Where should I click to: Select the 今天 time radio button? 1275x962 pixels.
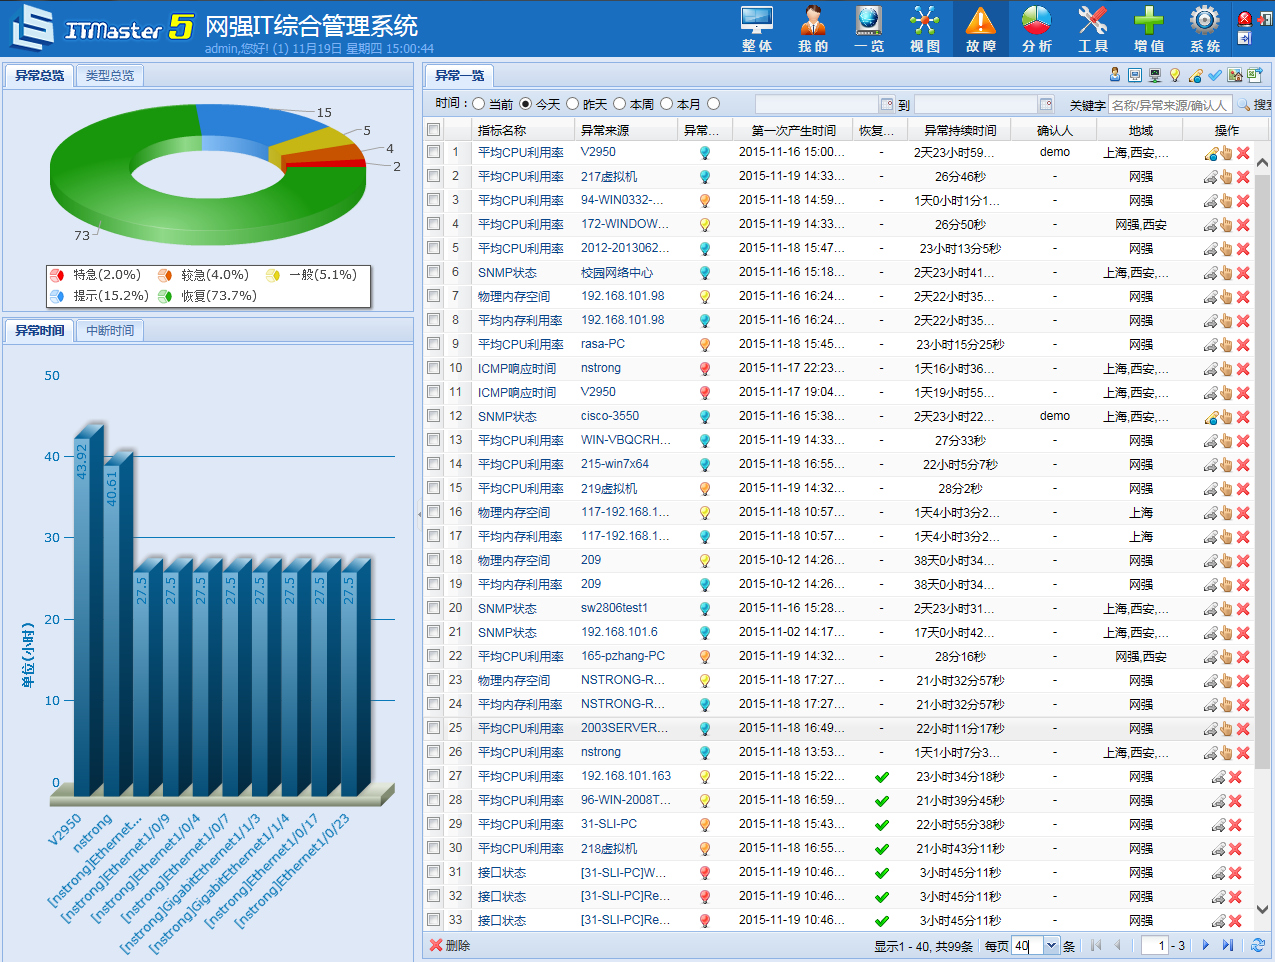pyautogui.click(x=526, y=104)
